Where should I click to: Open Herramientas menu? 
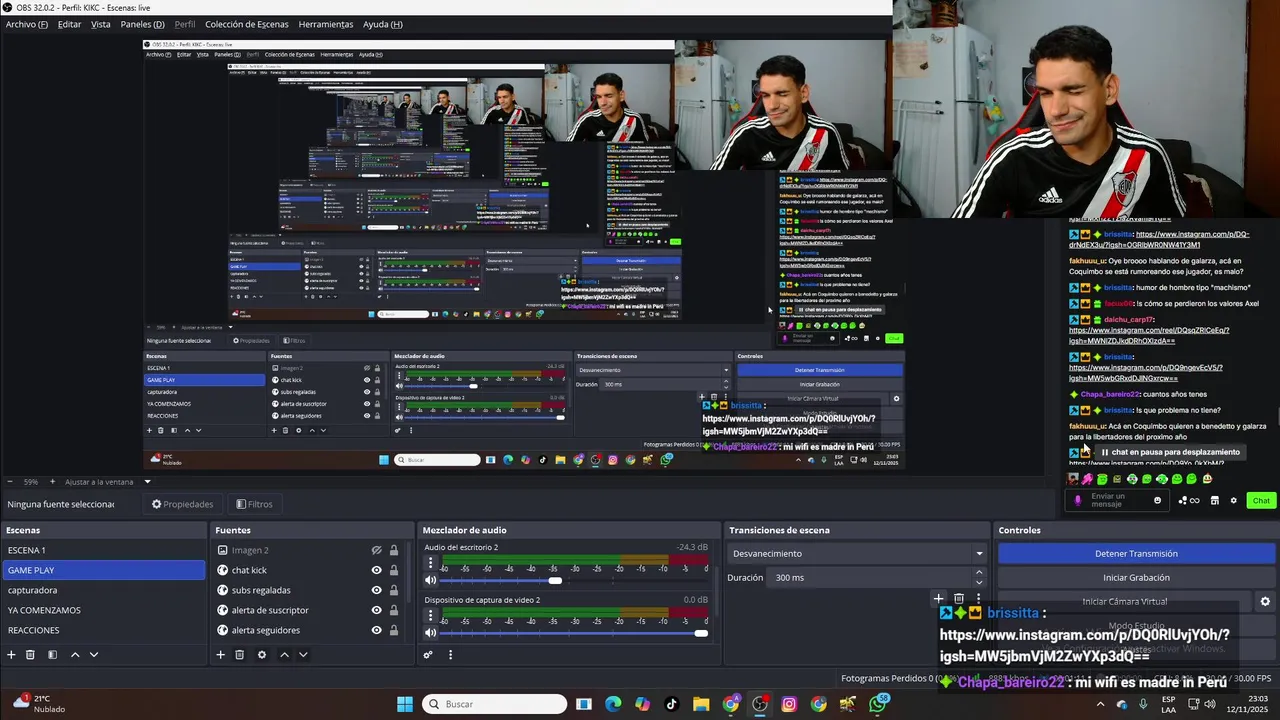[x=326, y=24]
